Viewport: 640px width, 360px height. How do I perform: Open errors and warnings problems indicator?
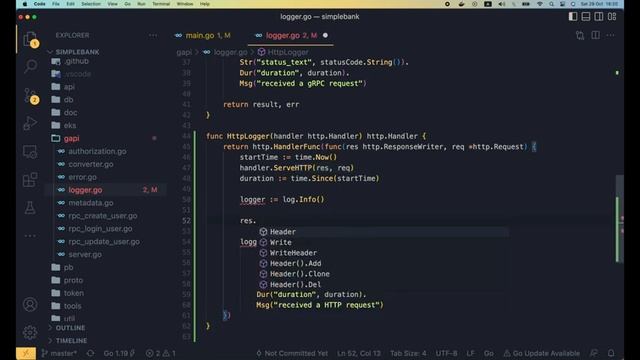point(160,353)
